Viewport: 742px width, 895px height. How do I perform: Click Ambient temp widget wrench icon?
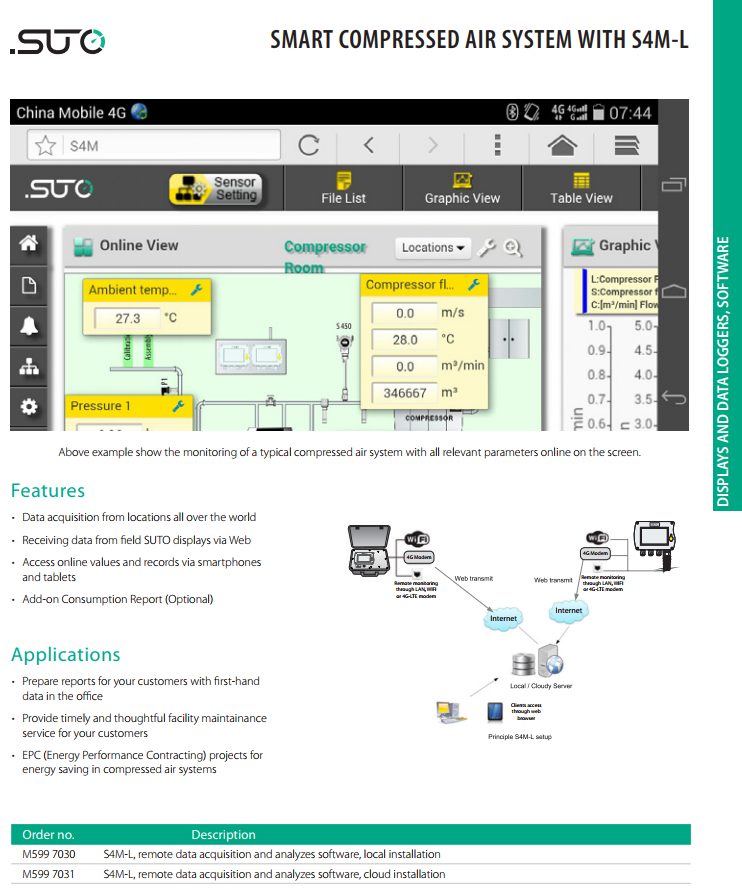[x=196, y=290]
